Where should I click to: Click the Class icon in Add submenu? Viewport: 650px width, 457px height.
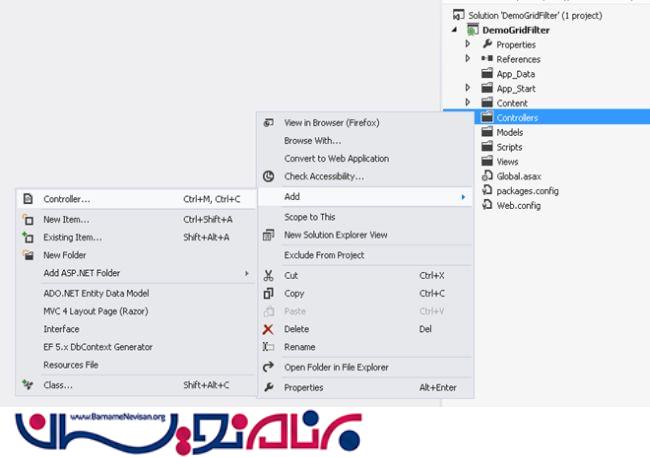click(28, 385)
